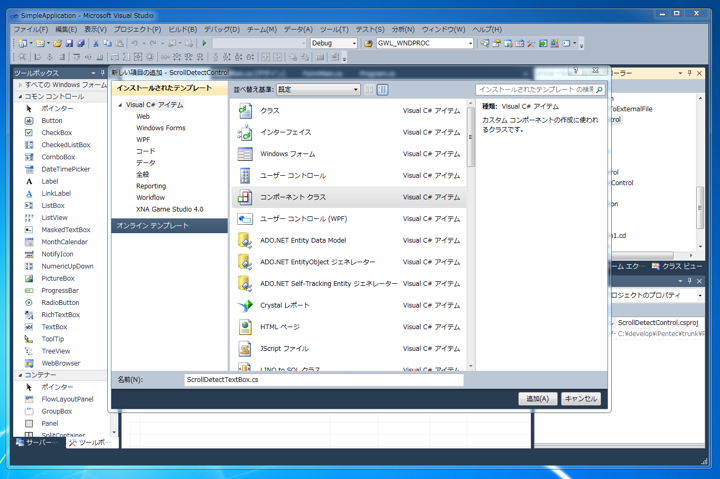Click the template list vertical scrollbar

point(471,137)
